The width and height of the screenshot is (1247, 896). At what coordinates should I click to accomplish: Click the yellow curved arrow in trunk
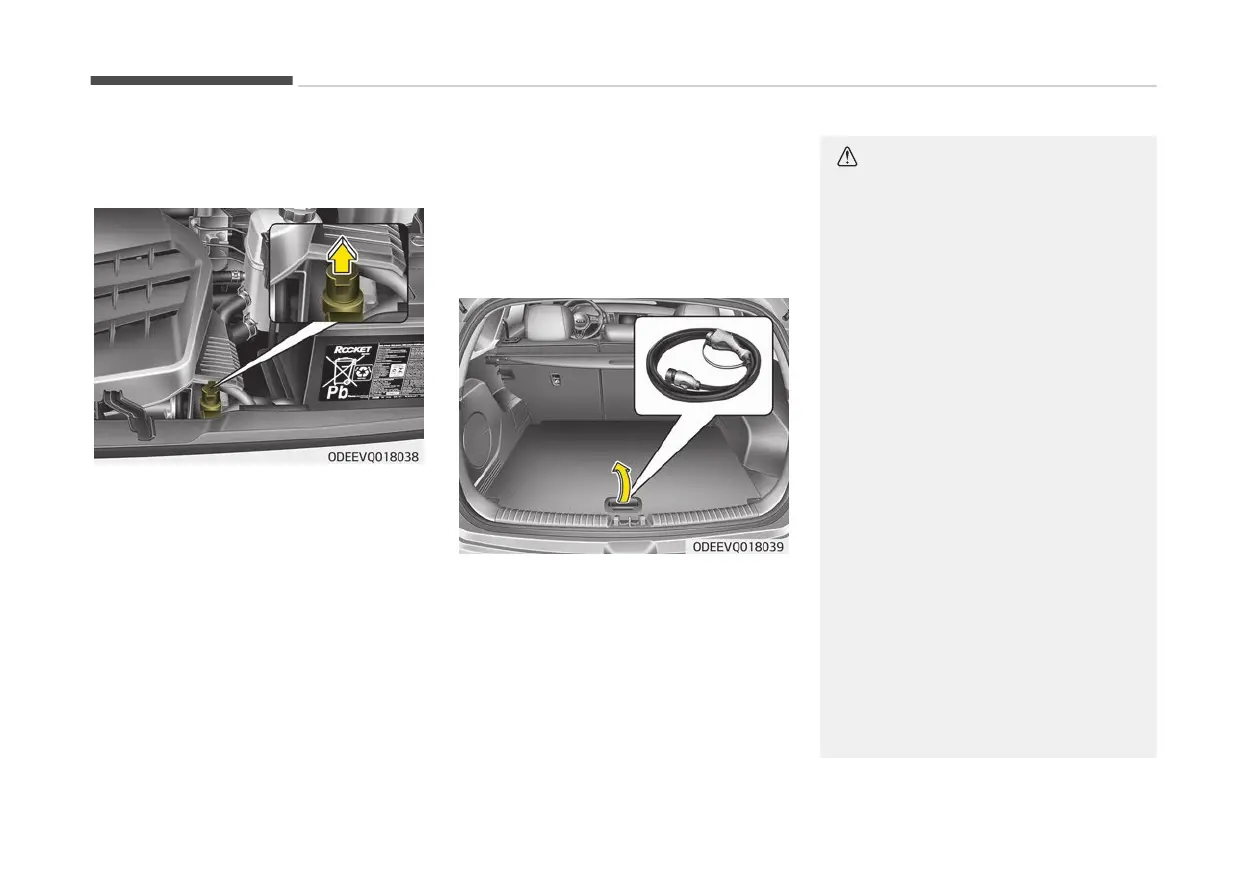[x=624, y=482]
